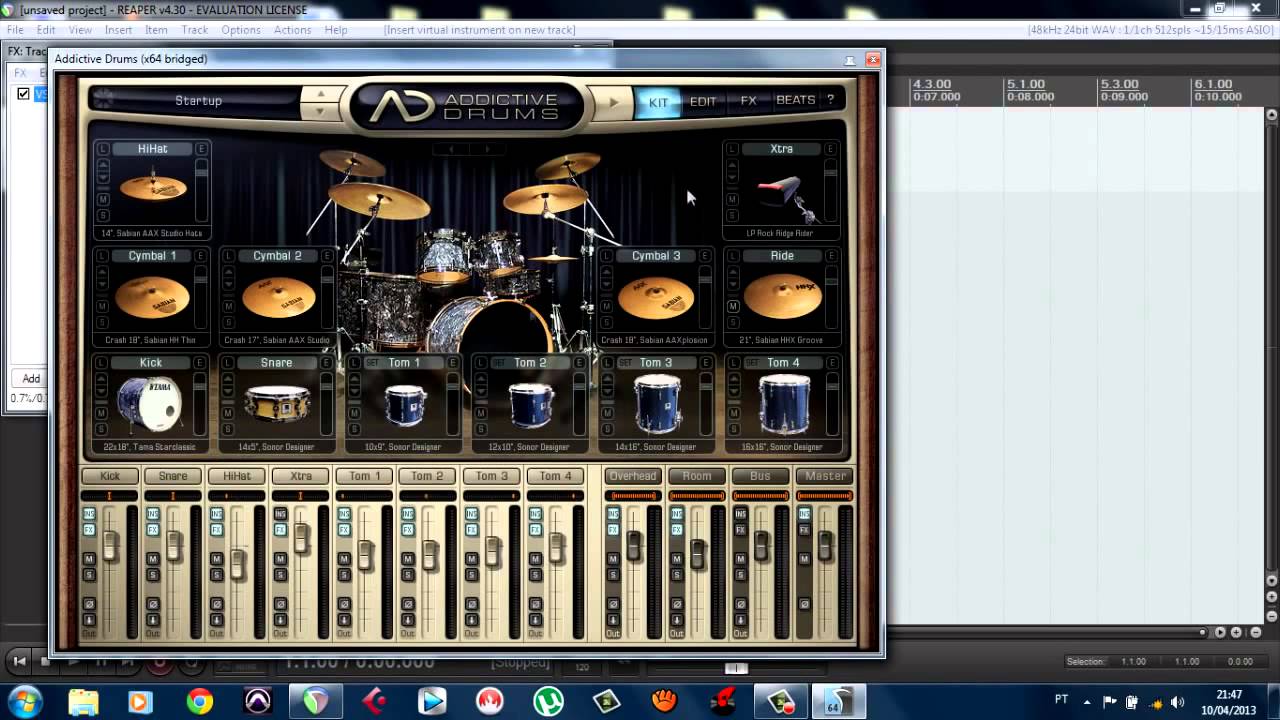Select previous preset with up arrow
The image size is (1280, 720).
(x=320, y=94)
